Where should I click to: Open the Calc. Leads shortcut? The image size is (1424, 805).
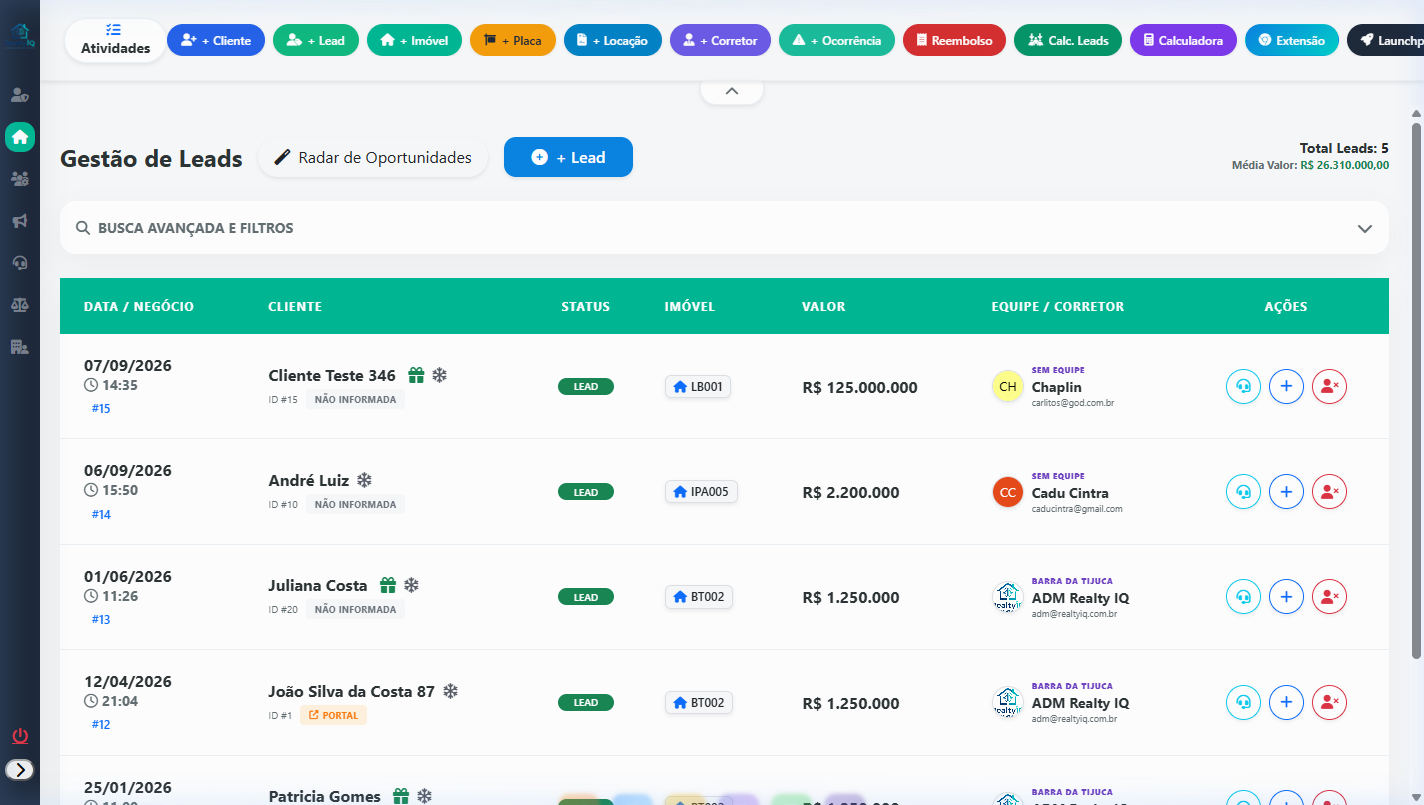1068,41
